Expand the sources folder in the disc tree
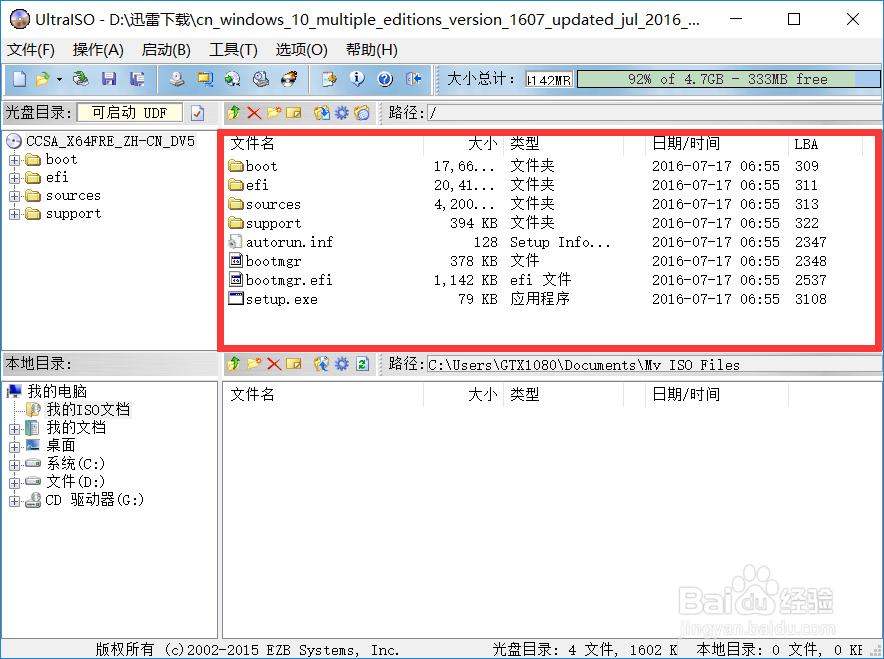 [x=15, y=196]
